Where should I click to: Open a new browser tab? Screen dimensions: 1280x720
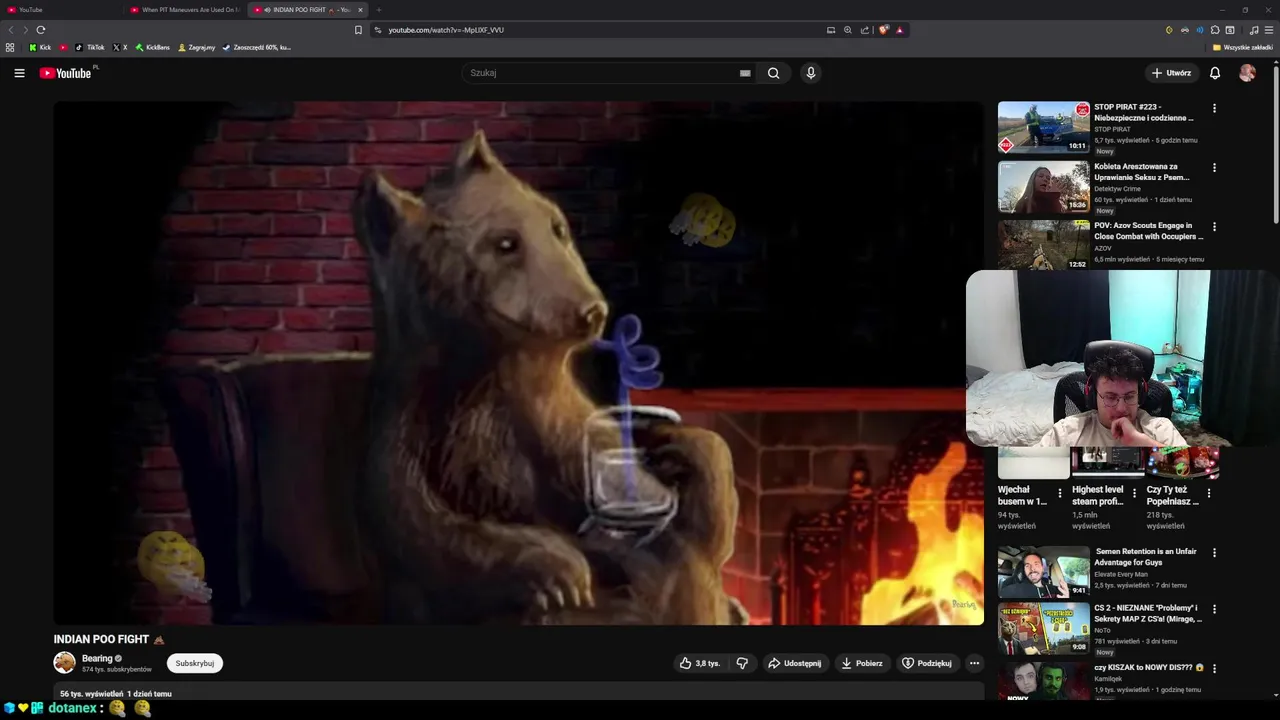pos(379,10)
